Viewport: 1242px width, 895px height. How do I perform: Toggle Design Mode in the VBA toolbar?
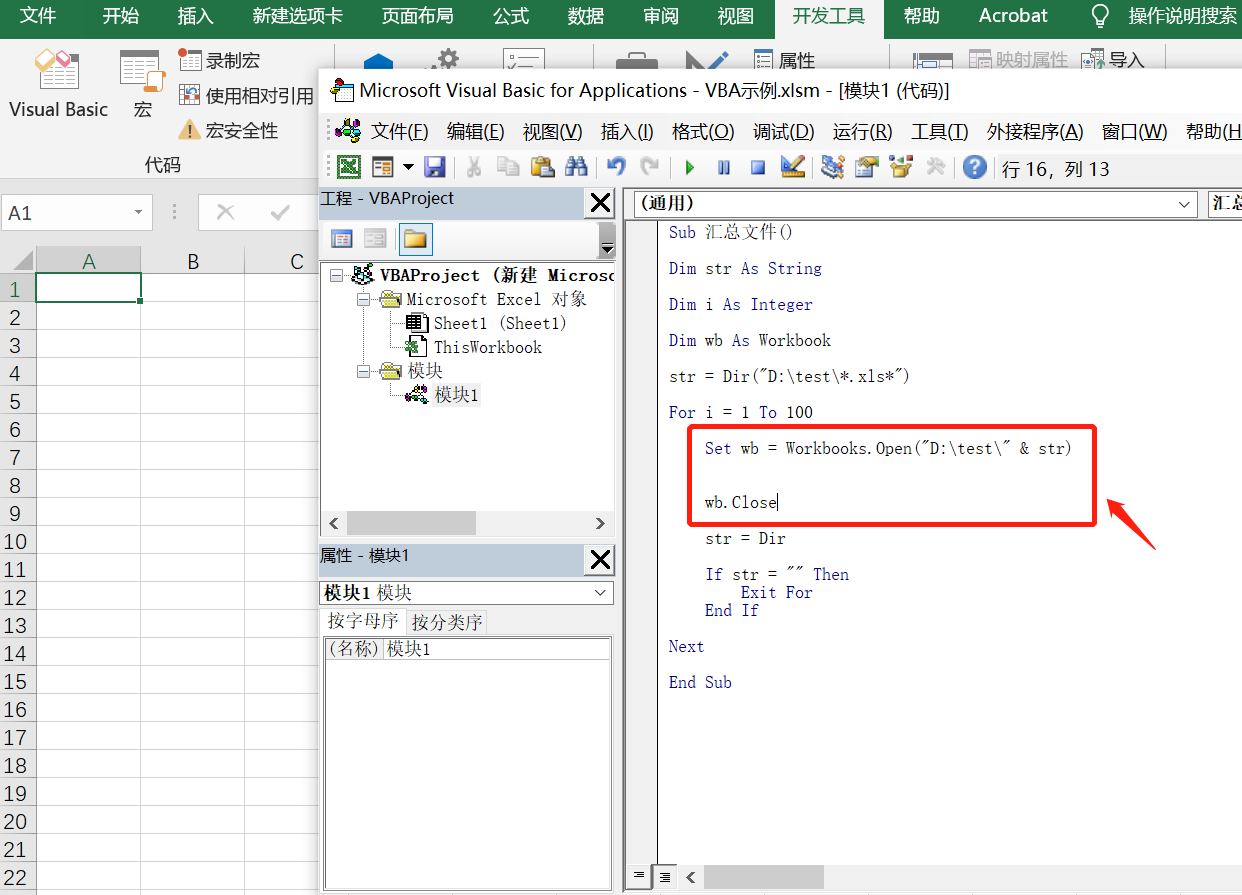[793, 167]
